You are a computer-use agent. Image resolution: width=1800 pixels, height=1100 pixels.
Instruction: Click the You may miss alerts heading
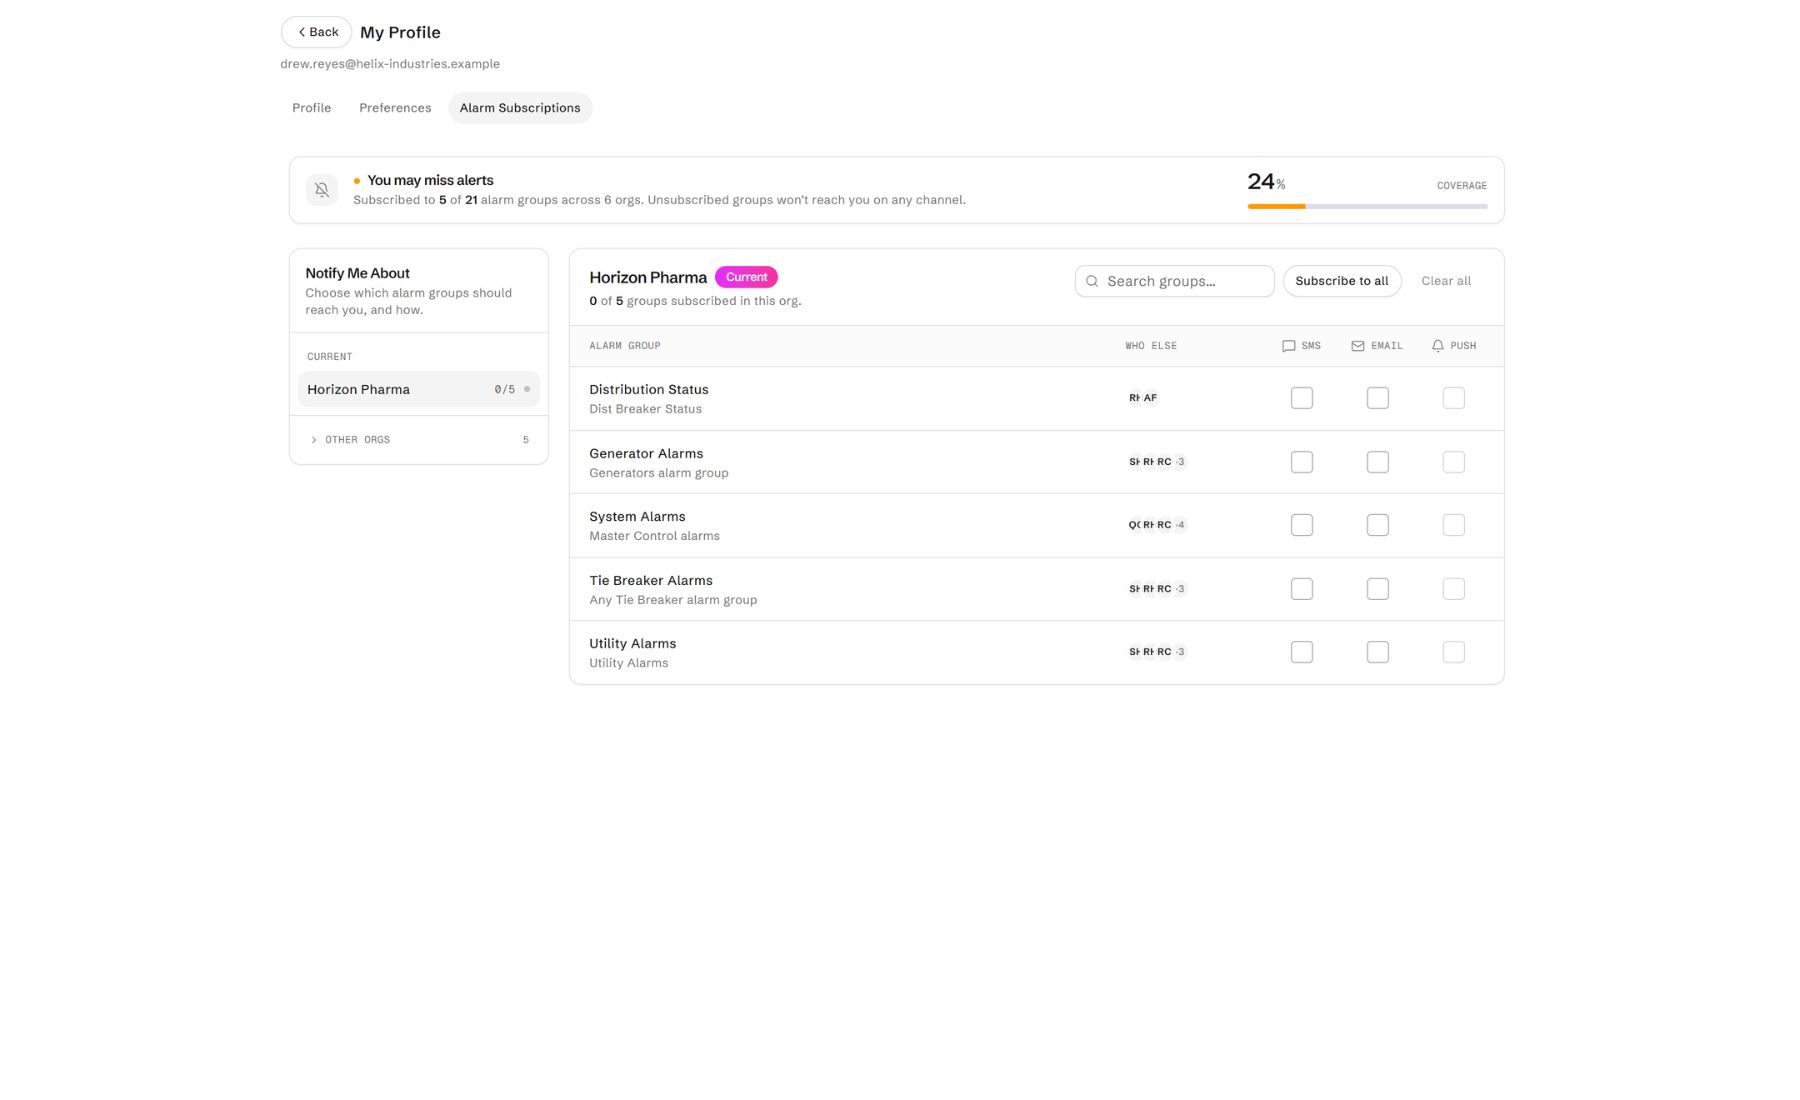(430, 181)
